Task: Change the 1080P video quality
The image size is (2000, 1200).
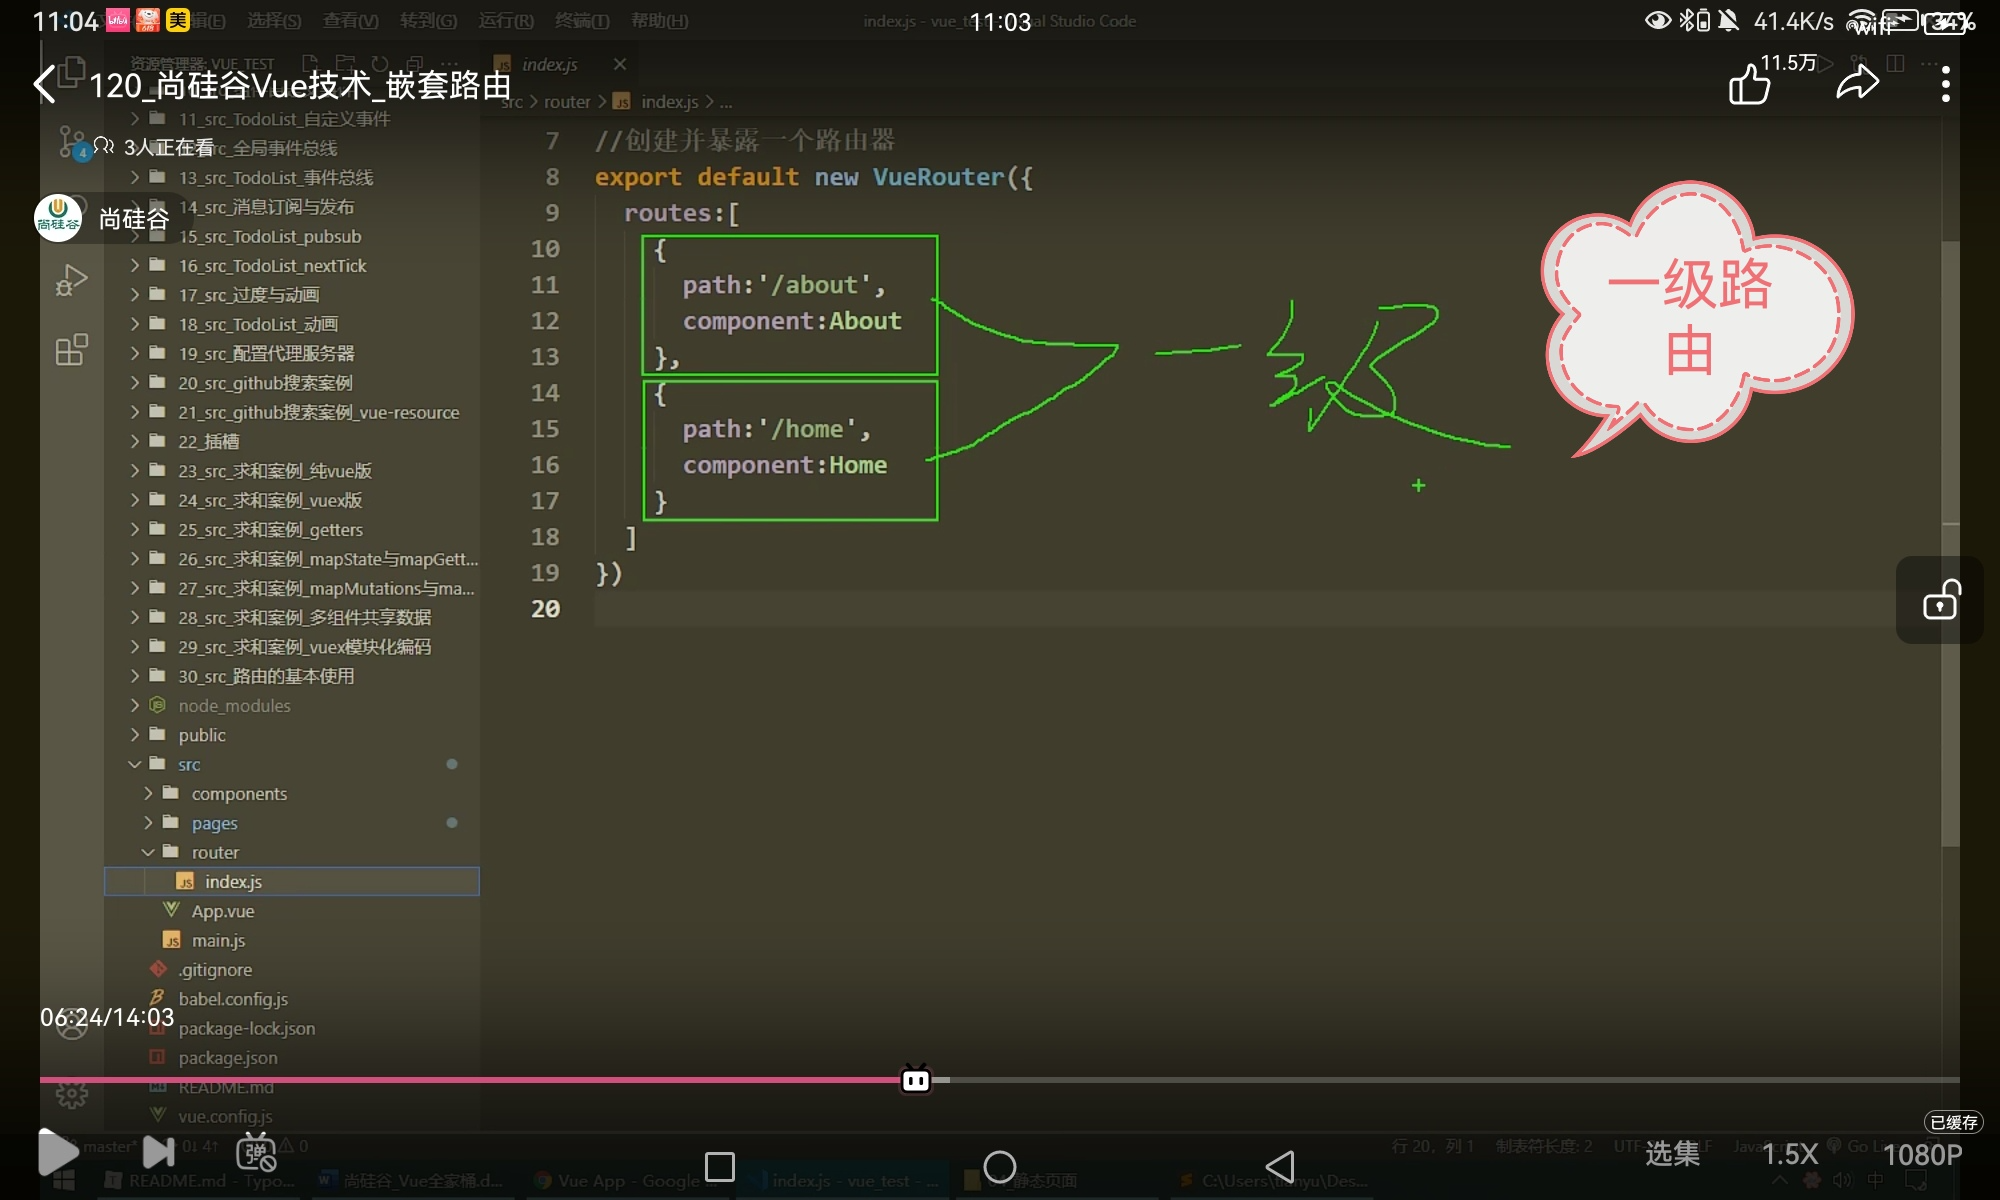Action: tap(1922, 1154)
